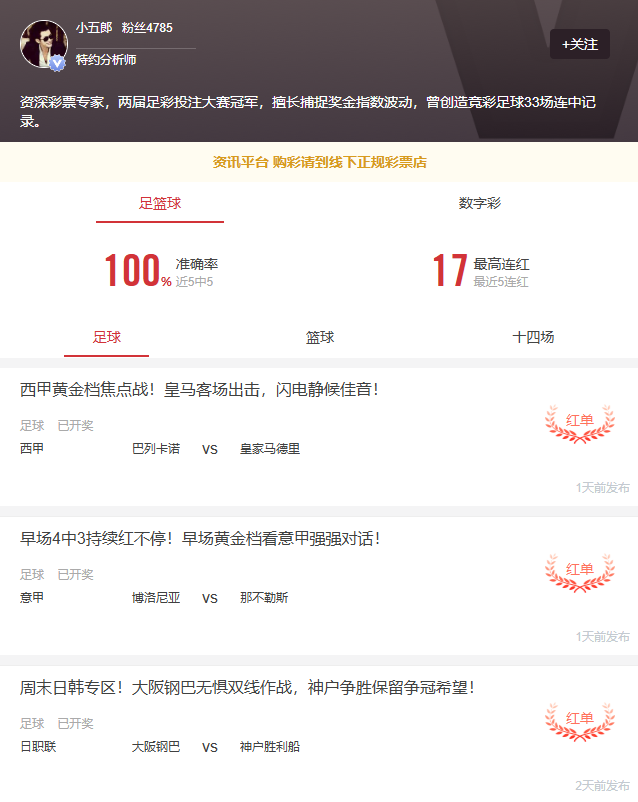Open the 早场4中3持续红不停 article title
The width and height of the screenshot is (638, 802).
pyautogui.click(x=201, y=538)
